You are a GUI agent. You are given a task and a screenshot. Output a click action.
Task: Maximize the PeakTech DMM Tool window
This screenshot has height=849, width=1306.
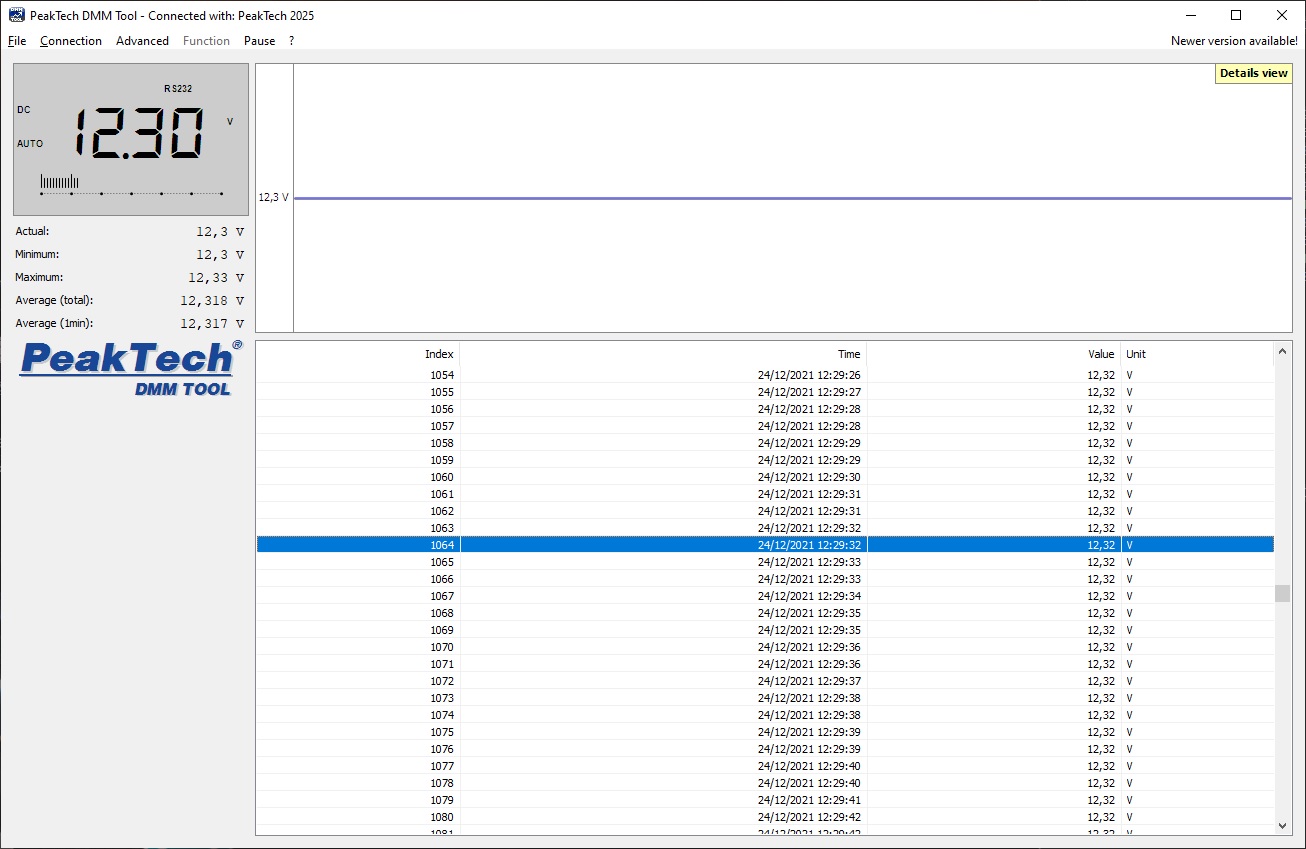(1236, 15)
